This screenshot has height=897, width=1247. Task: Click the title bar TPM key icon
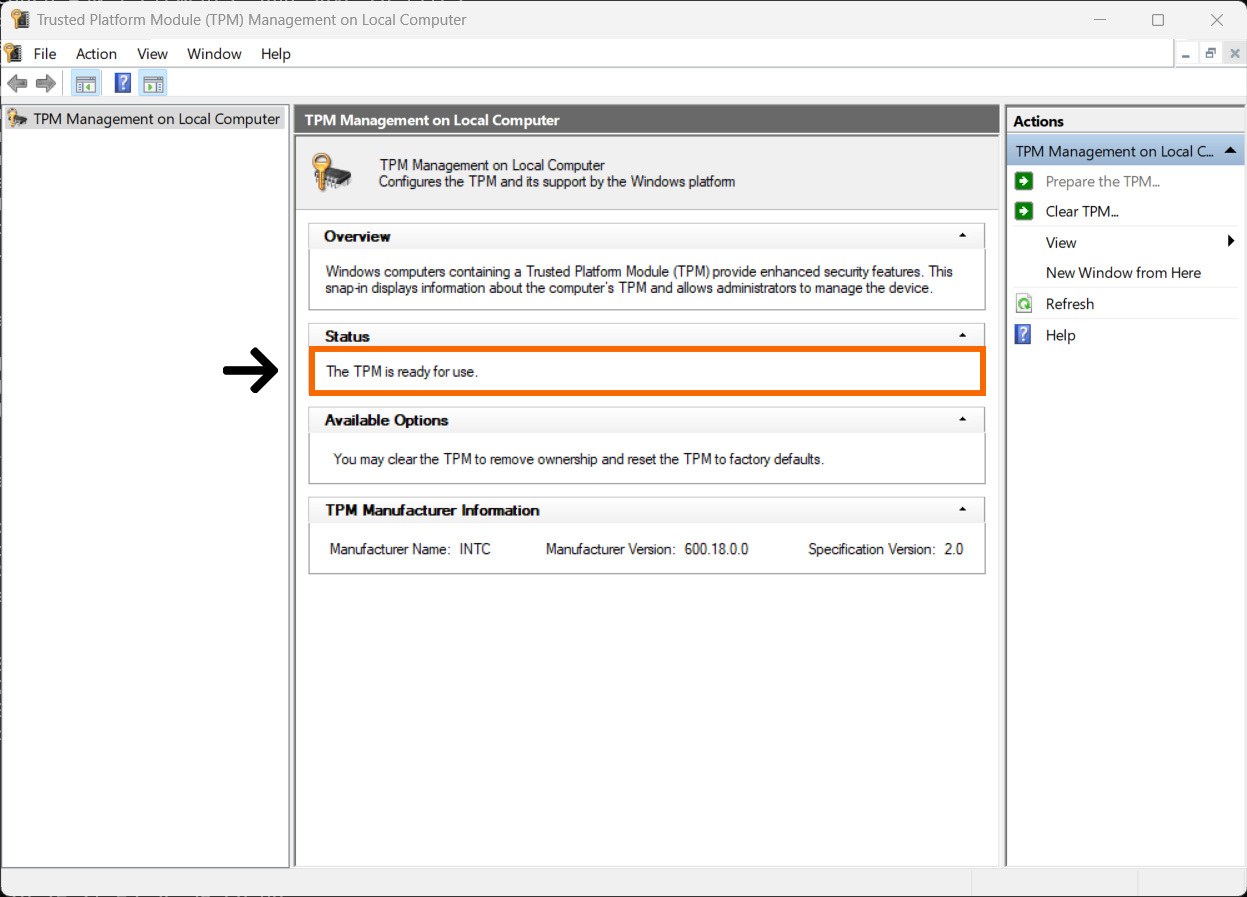(20, 19)
